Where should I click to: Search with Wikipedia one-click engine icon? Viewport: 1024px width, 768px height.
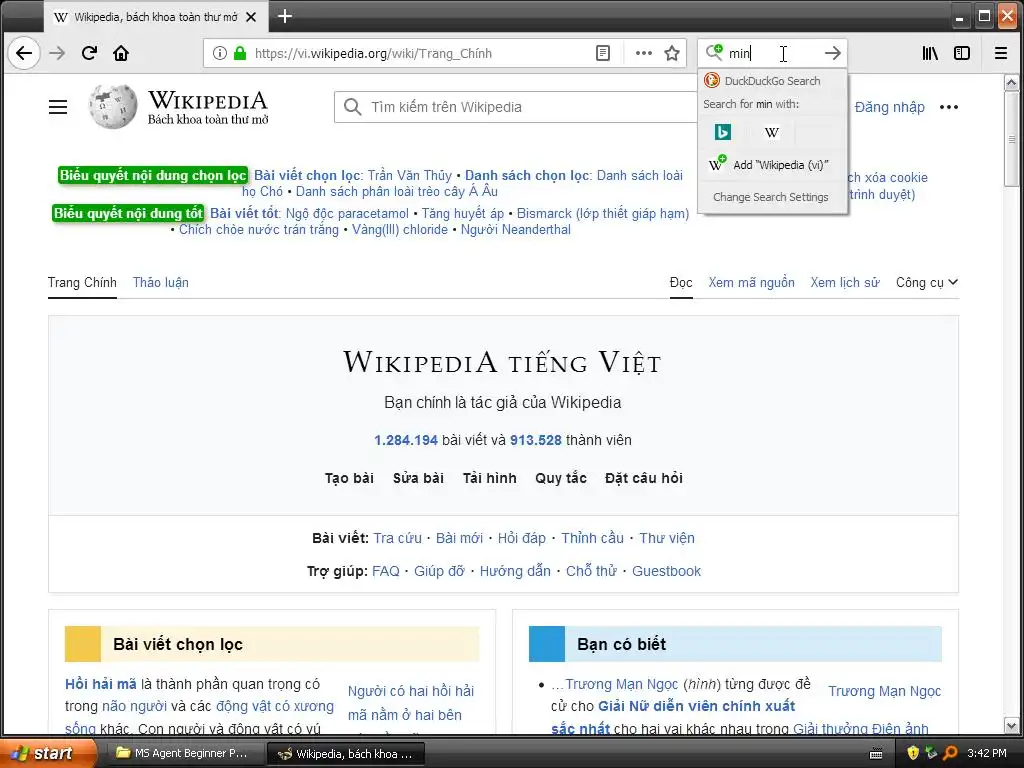pos(771,132)
